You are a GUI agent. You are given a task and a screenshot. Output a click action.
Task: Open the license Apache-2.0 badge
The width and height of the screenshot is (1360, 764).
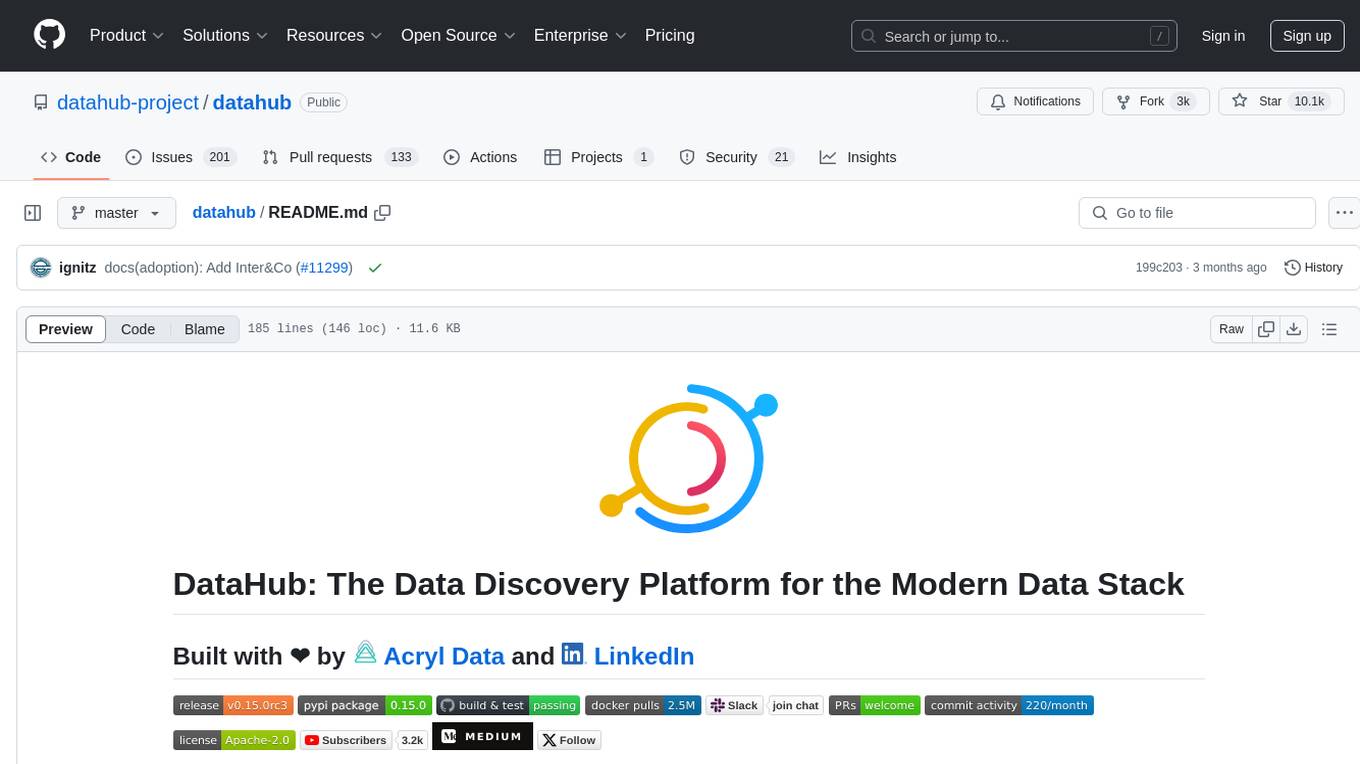[235, 740]
